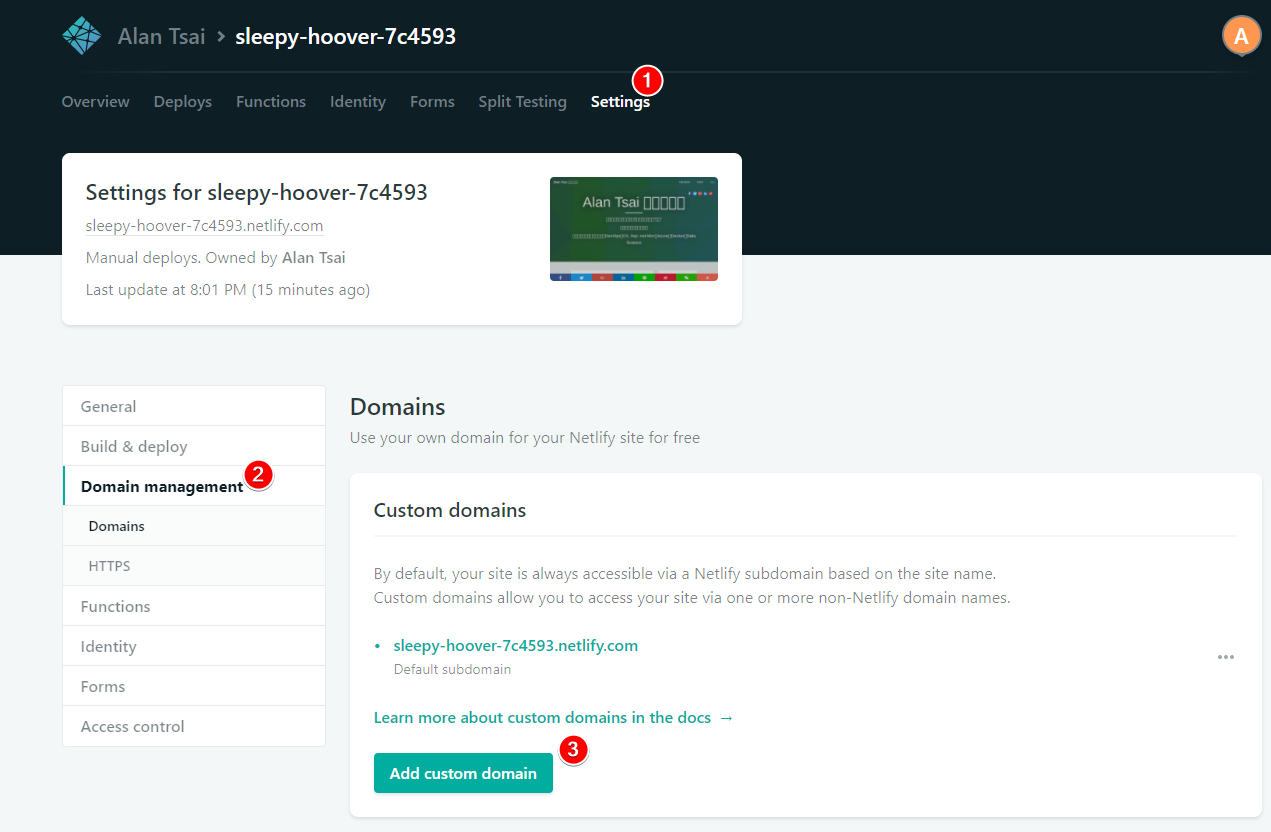Click the Alan Tsai team breadcrumb
The width and height of the screenshot is (1271, 832).
(x=161, y=37)
